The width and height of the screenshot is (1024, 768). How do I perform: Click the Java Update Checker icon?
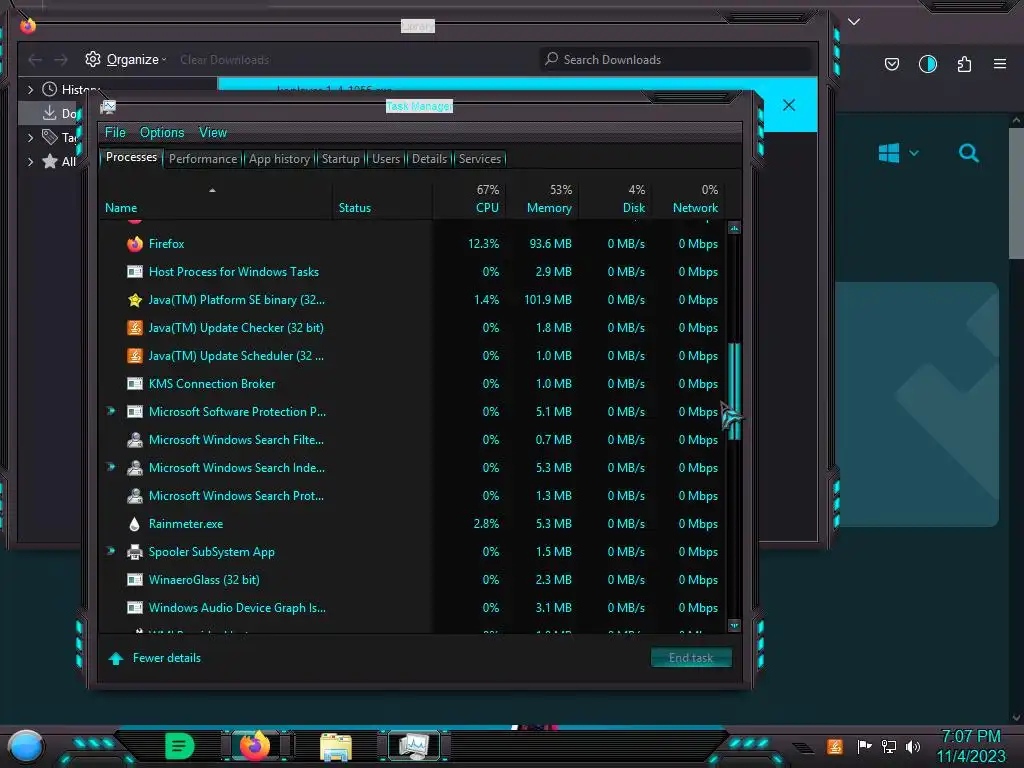point(135,328)
